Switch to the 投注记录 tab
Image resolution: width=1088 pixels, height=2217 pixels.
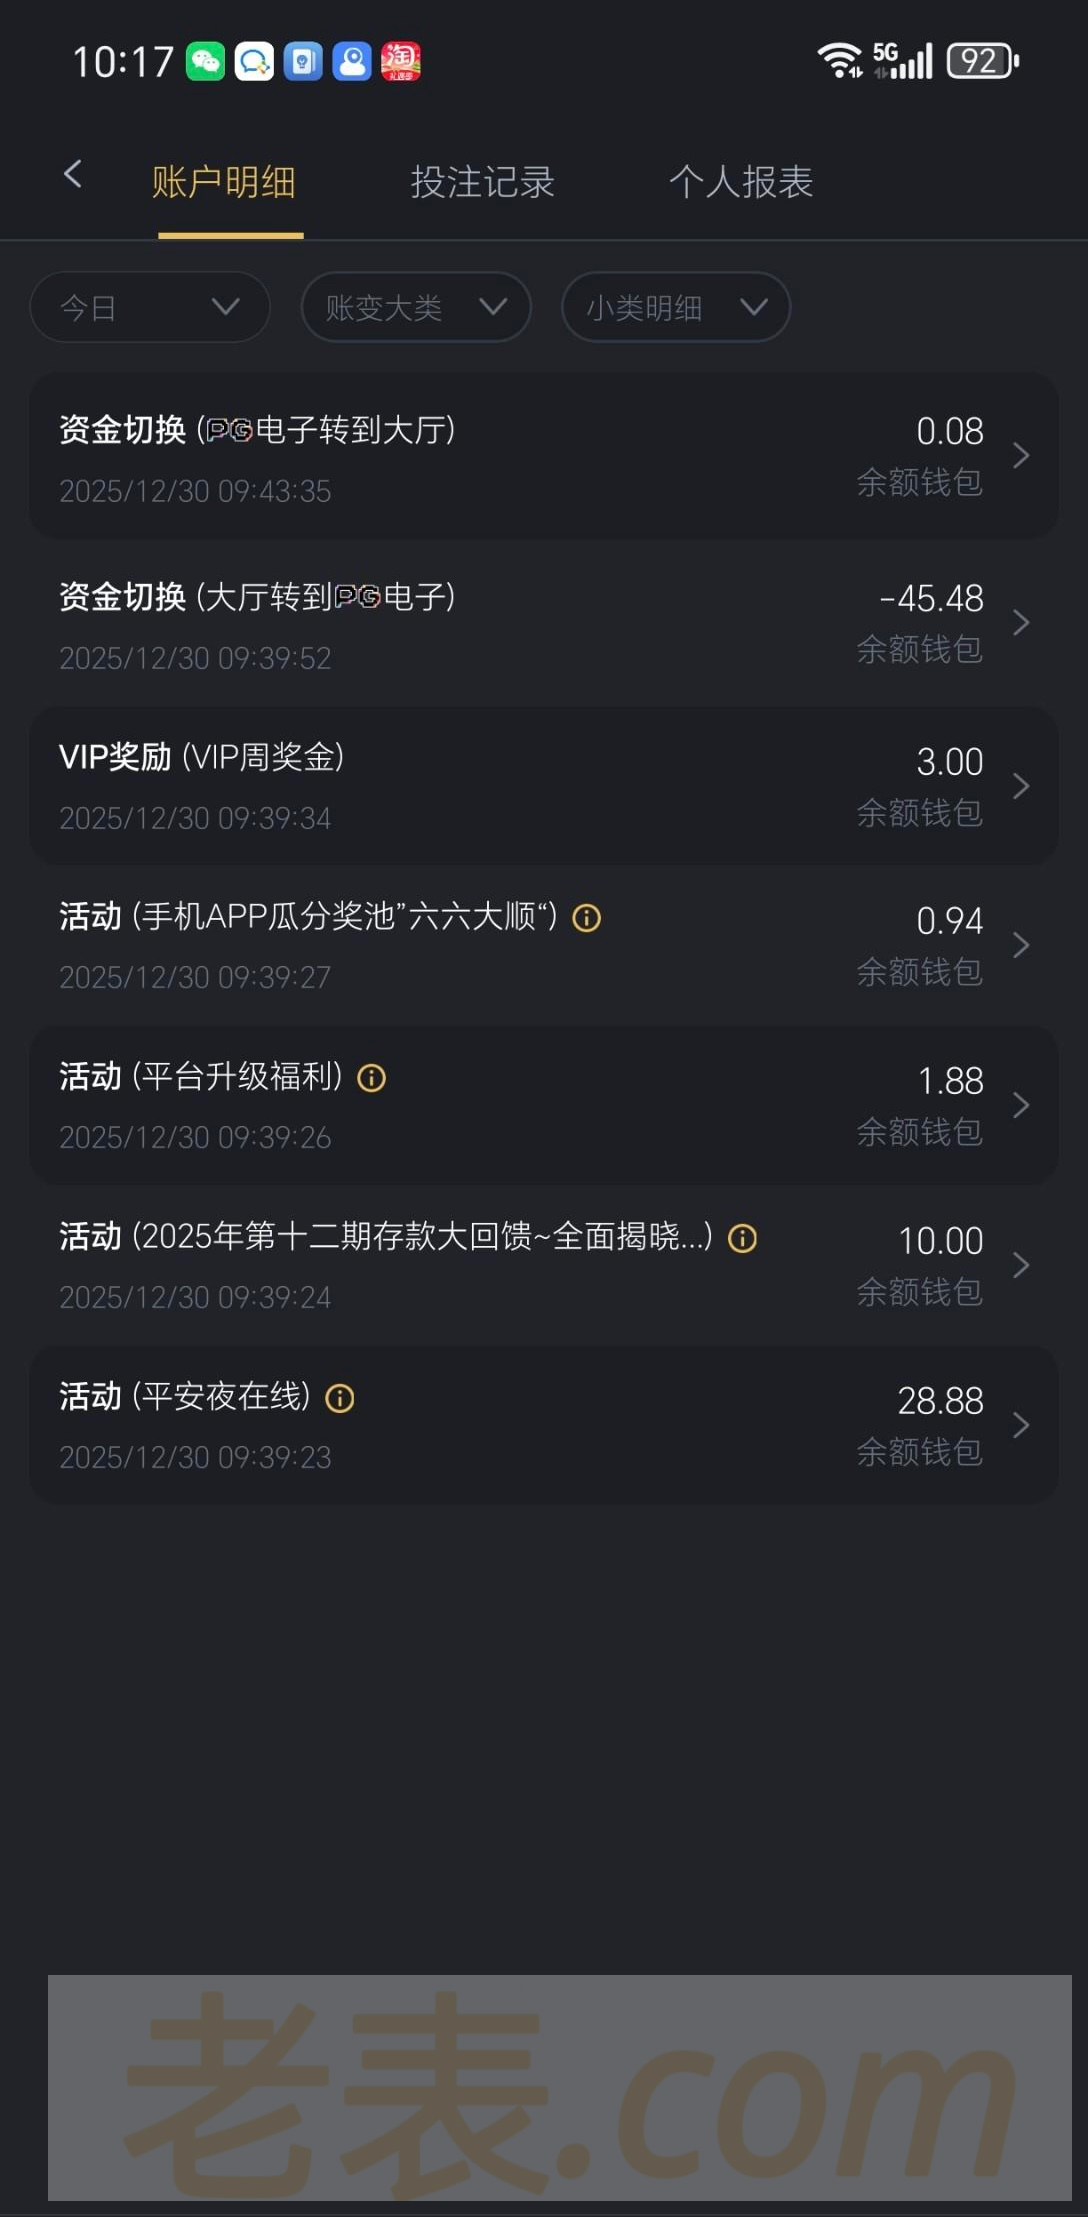coord(482,183)
